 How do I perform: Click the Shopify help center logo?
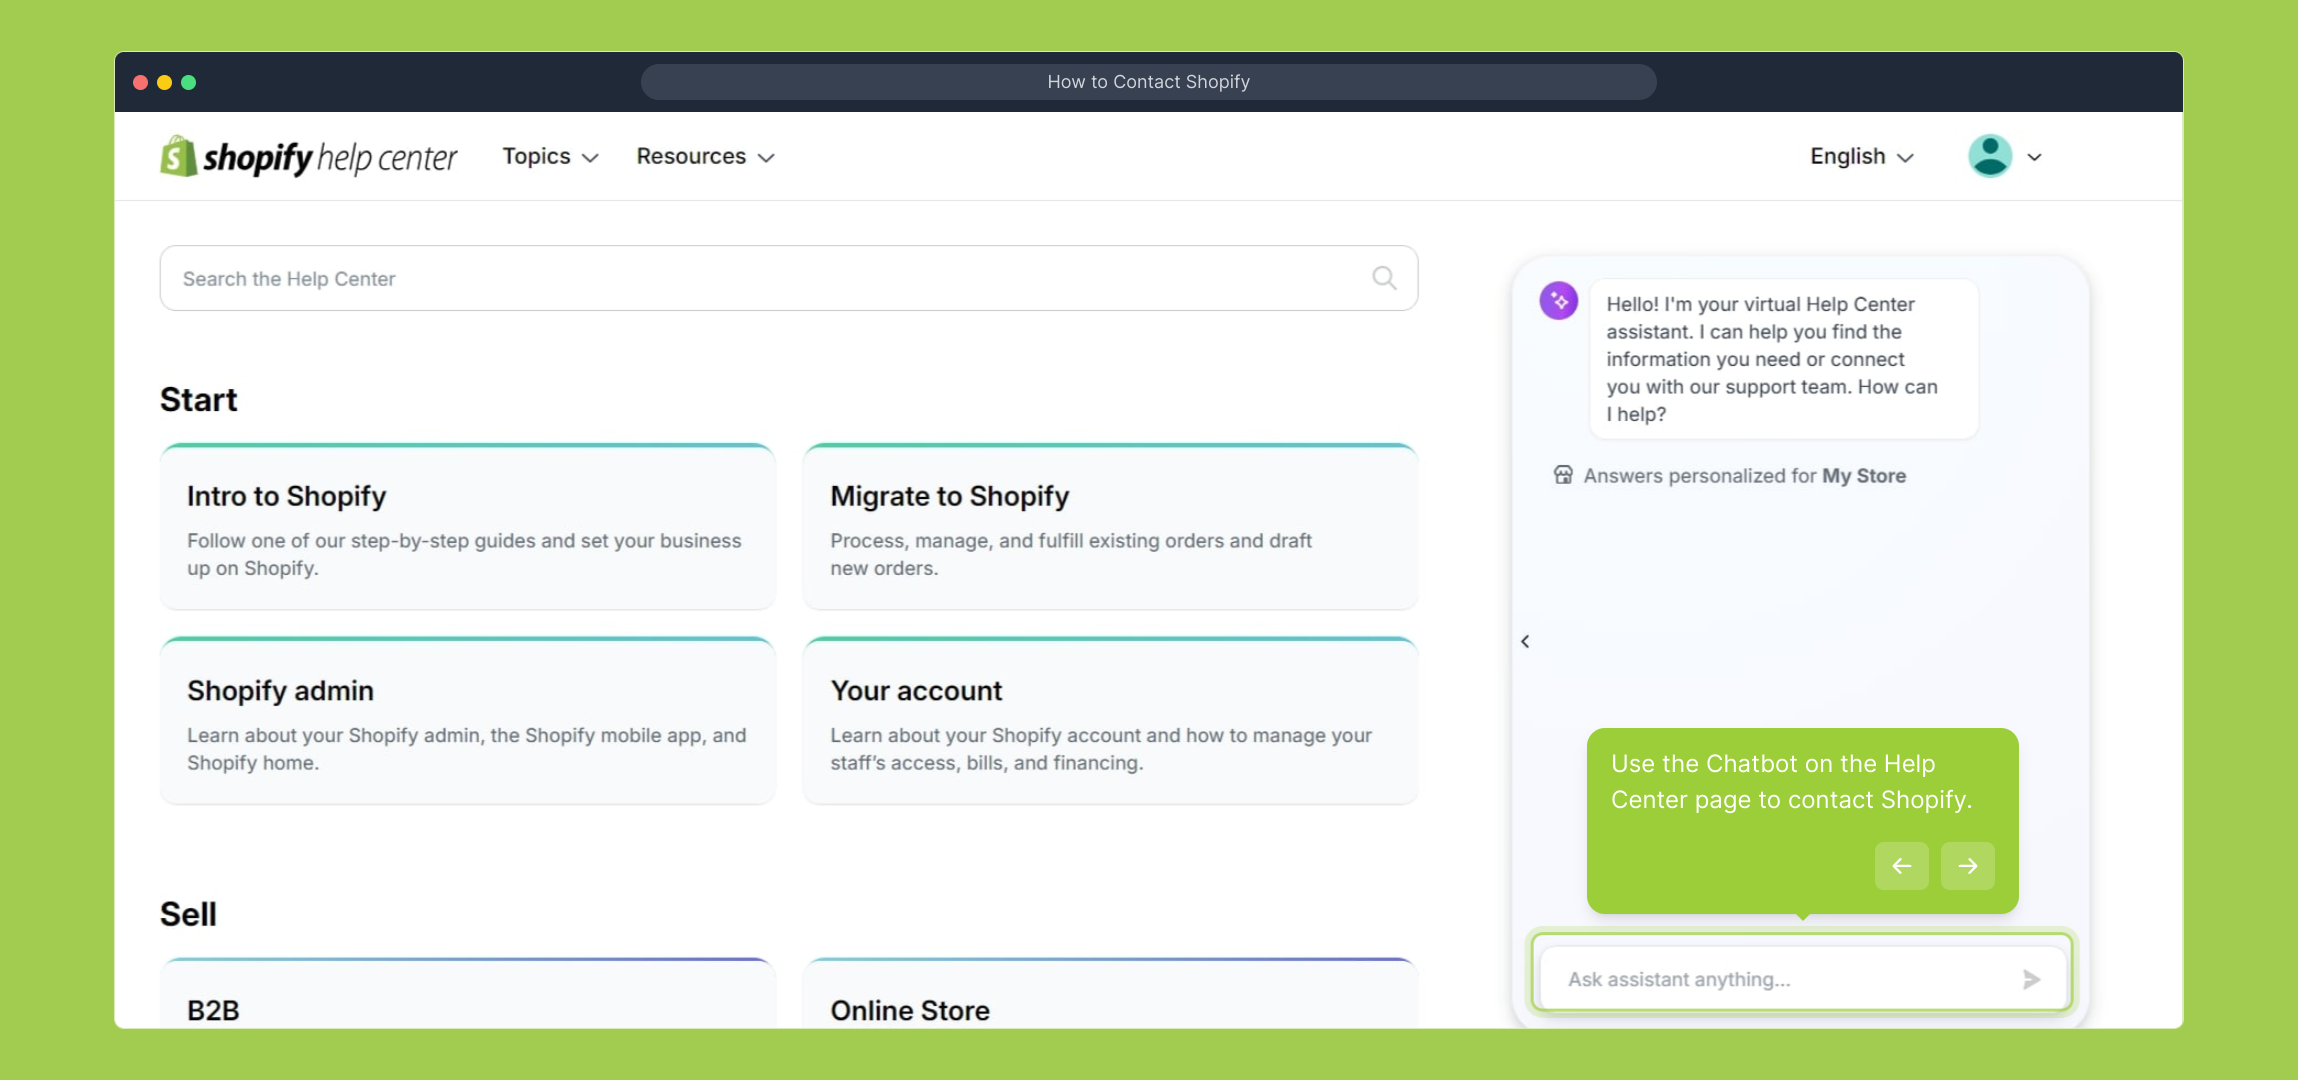pyautogui.click(x=308, y=157)
